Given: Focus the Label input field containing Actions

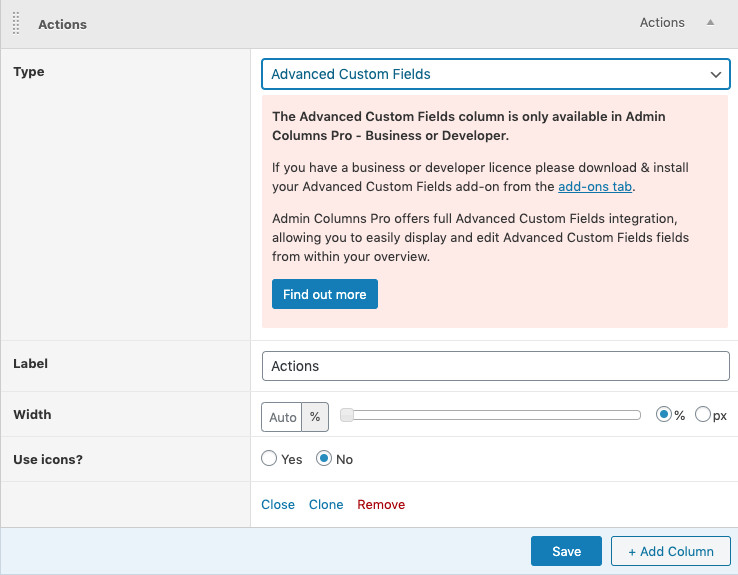Looking at the screenshot, I should 496,366.
